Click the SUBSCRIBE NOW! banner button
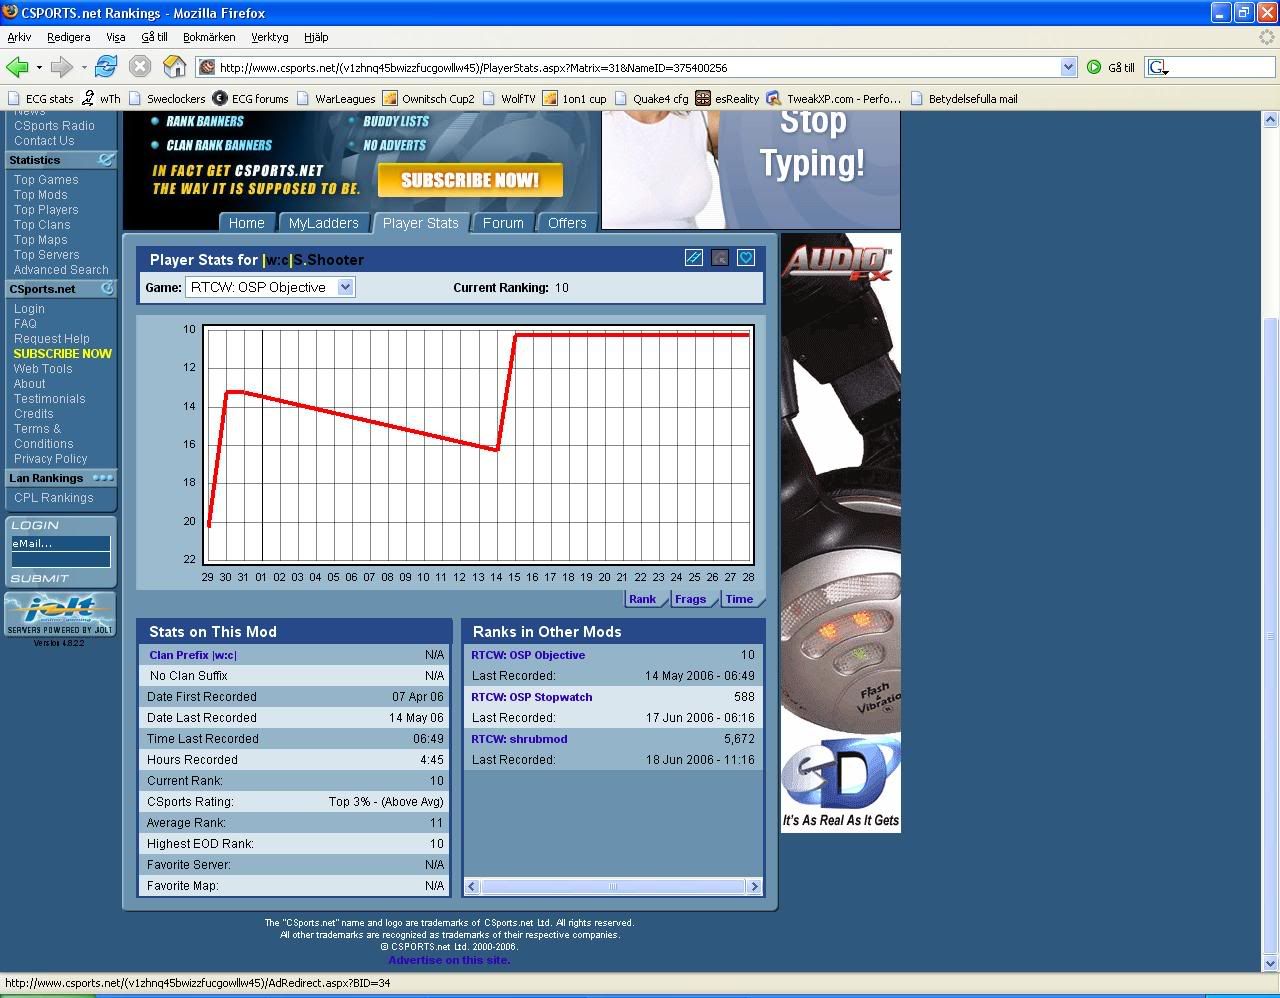The image size is (1280, 998). 470,180
